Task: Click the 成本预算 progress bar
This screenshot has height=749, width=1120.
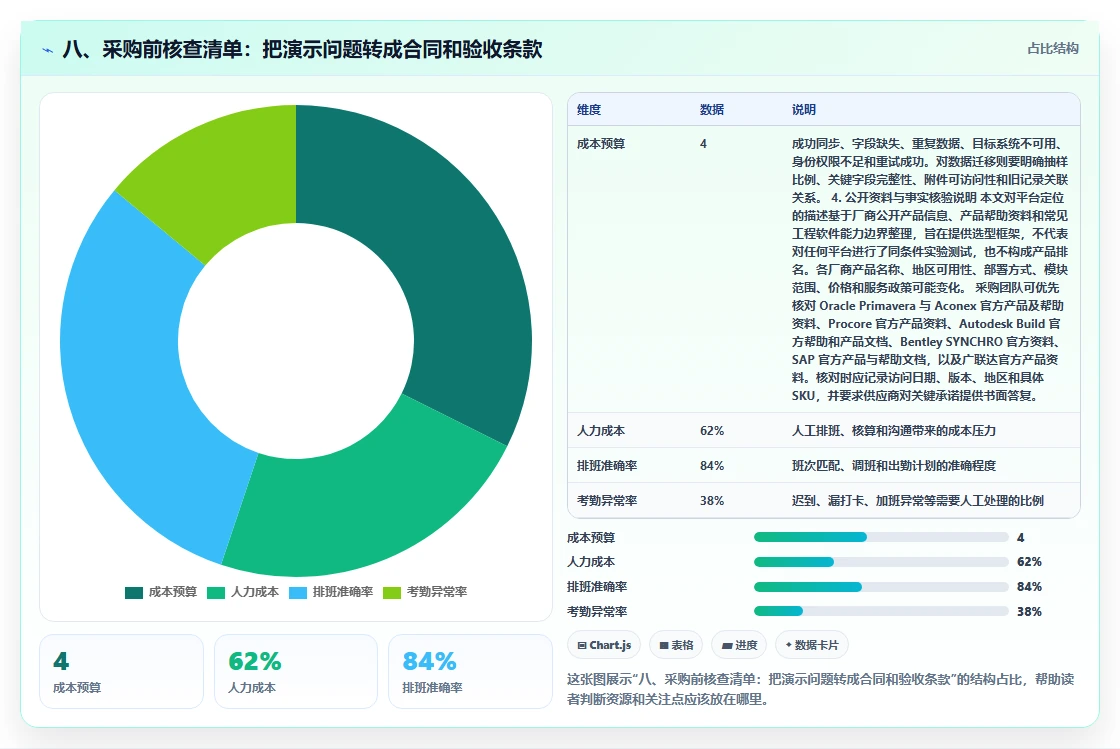Action: [x=881, y=537]
